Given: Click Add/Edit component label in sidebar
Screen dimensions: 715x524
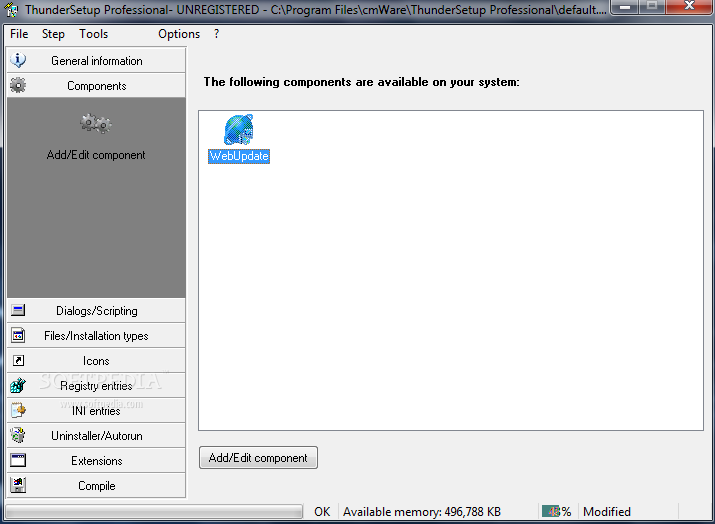Looking at the screenshot, I should point(96,155).
